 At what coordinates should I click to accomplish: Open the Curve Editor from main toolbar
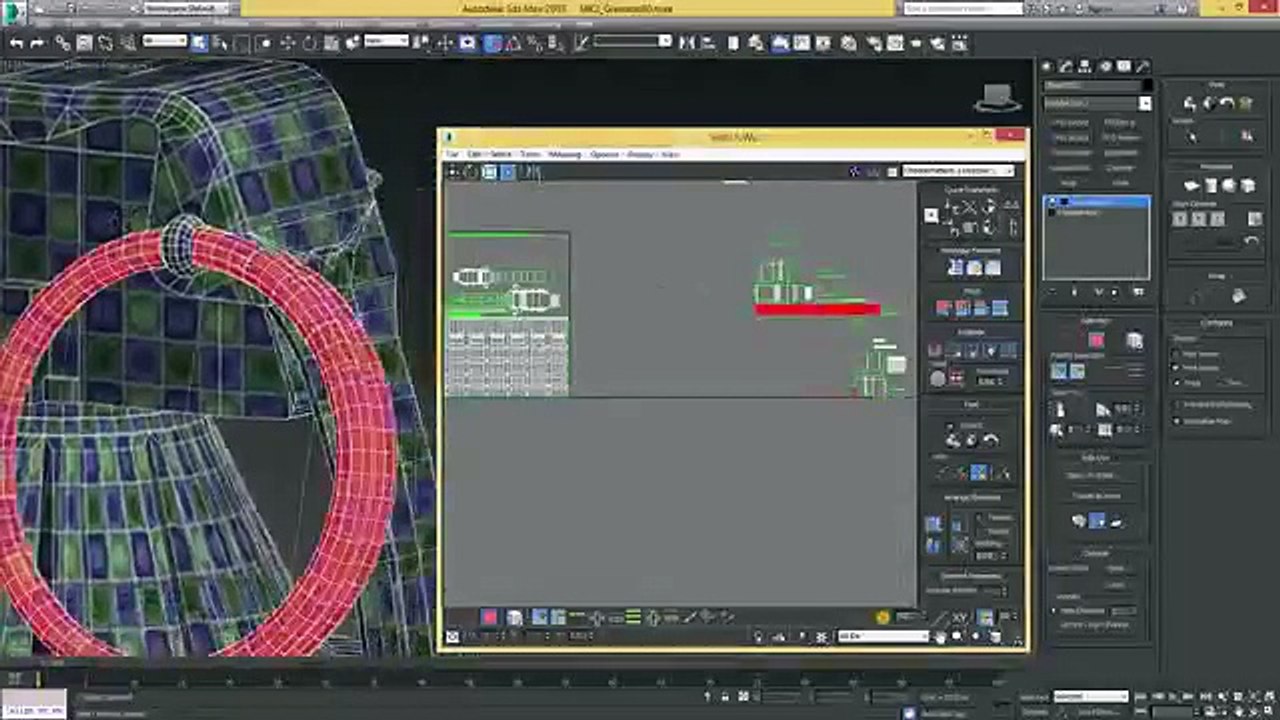801,43
